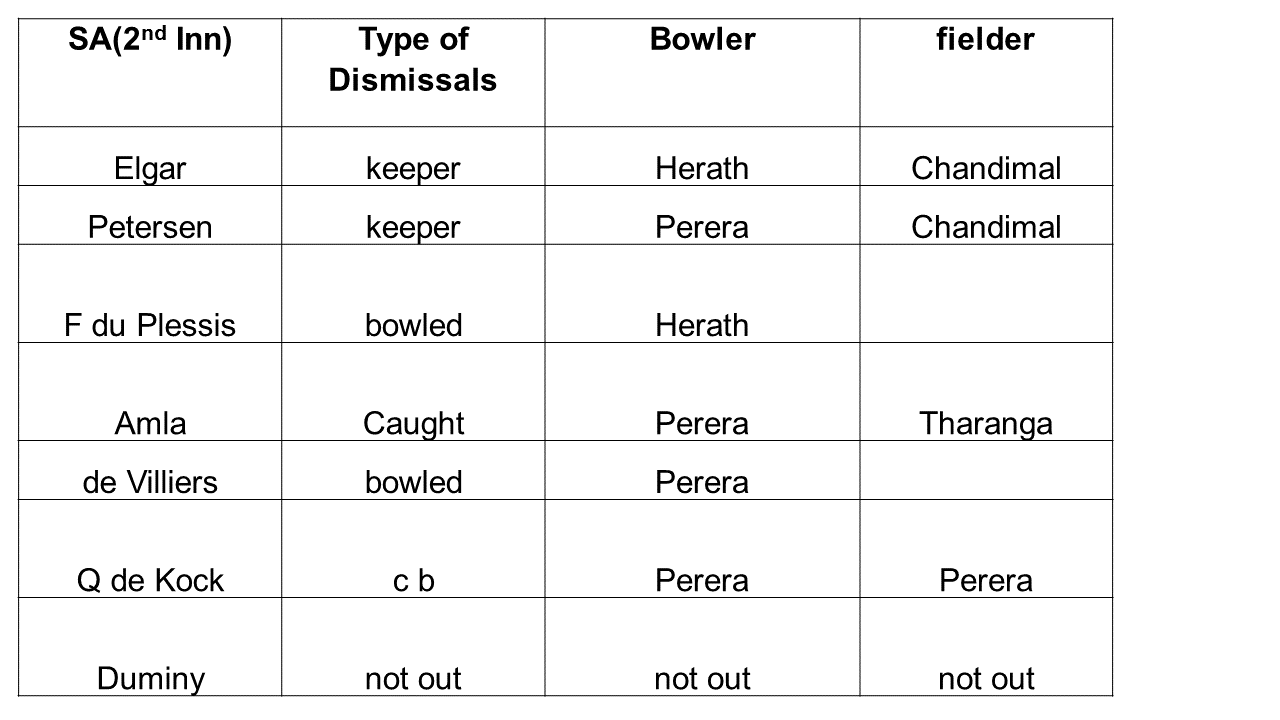The height and width of the screenshot is (720, 1280).
Task: Select 'bowled' cell in de Villiers row
Action: pos(413,482)
